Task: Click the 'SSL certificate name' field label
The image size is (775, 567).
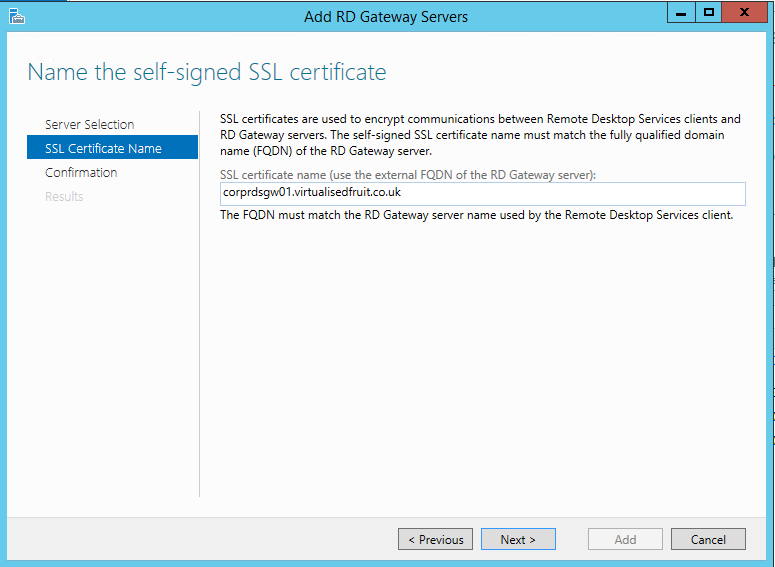Action: tap(407, 174)
